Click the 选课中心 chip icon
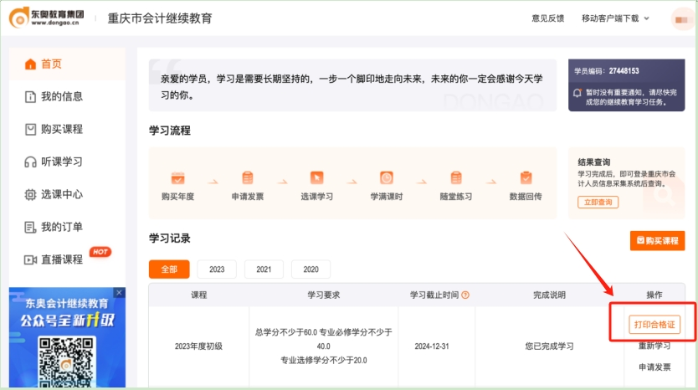Screen dimensions: 698x390 pos(30,195)
